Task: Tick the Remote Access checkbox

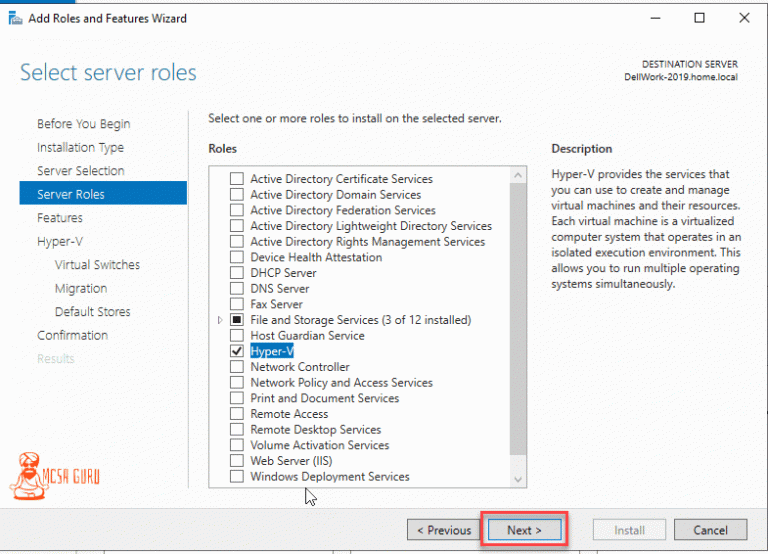Action: coord(237,414)
